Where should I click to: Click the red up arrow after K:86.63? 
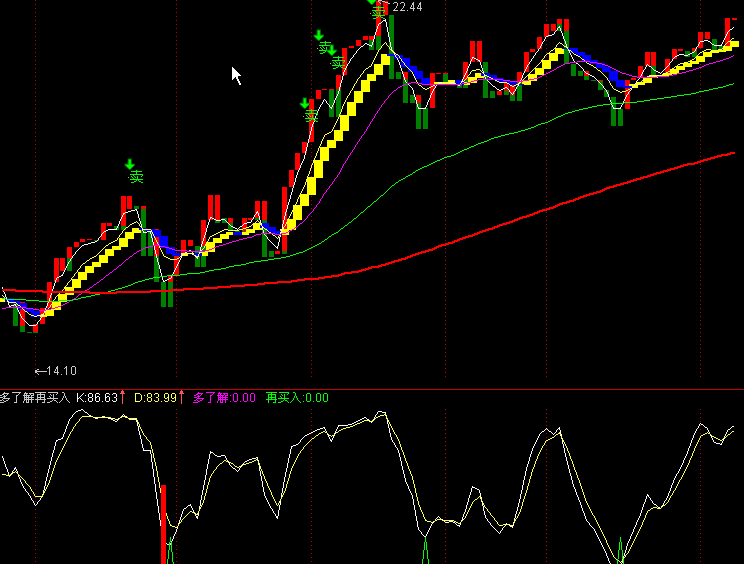[123, 397]
